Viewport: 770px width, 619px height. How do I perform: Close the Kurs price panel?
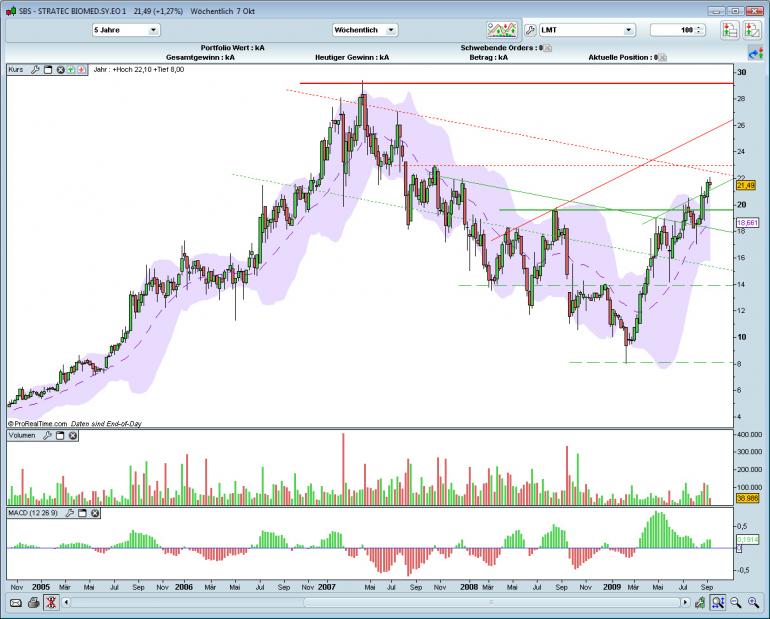coord(60,70)
